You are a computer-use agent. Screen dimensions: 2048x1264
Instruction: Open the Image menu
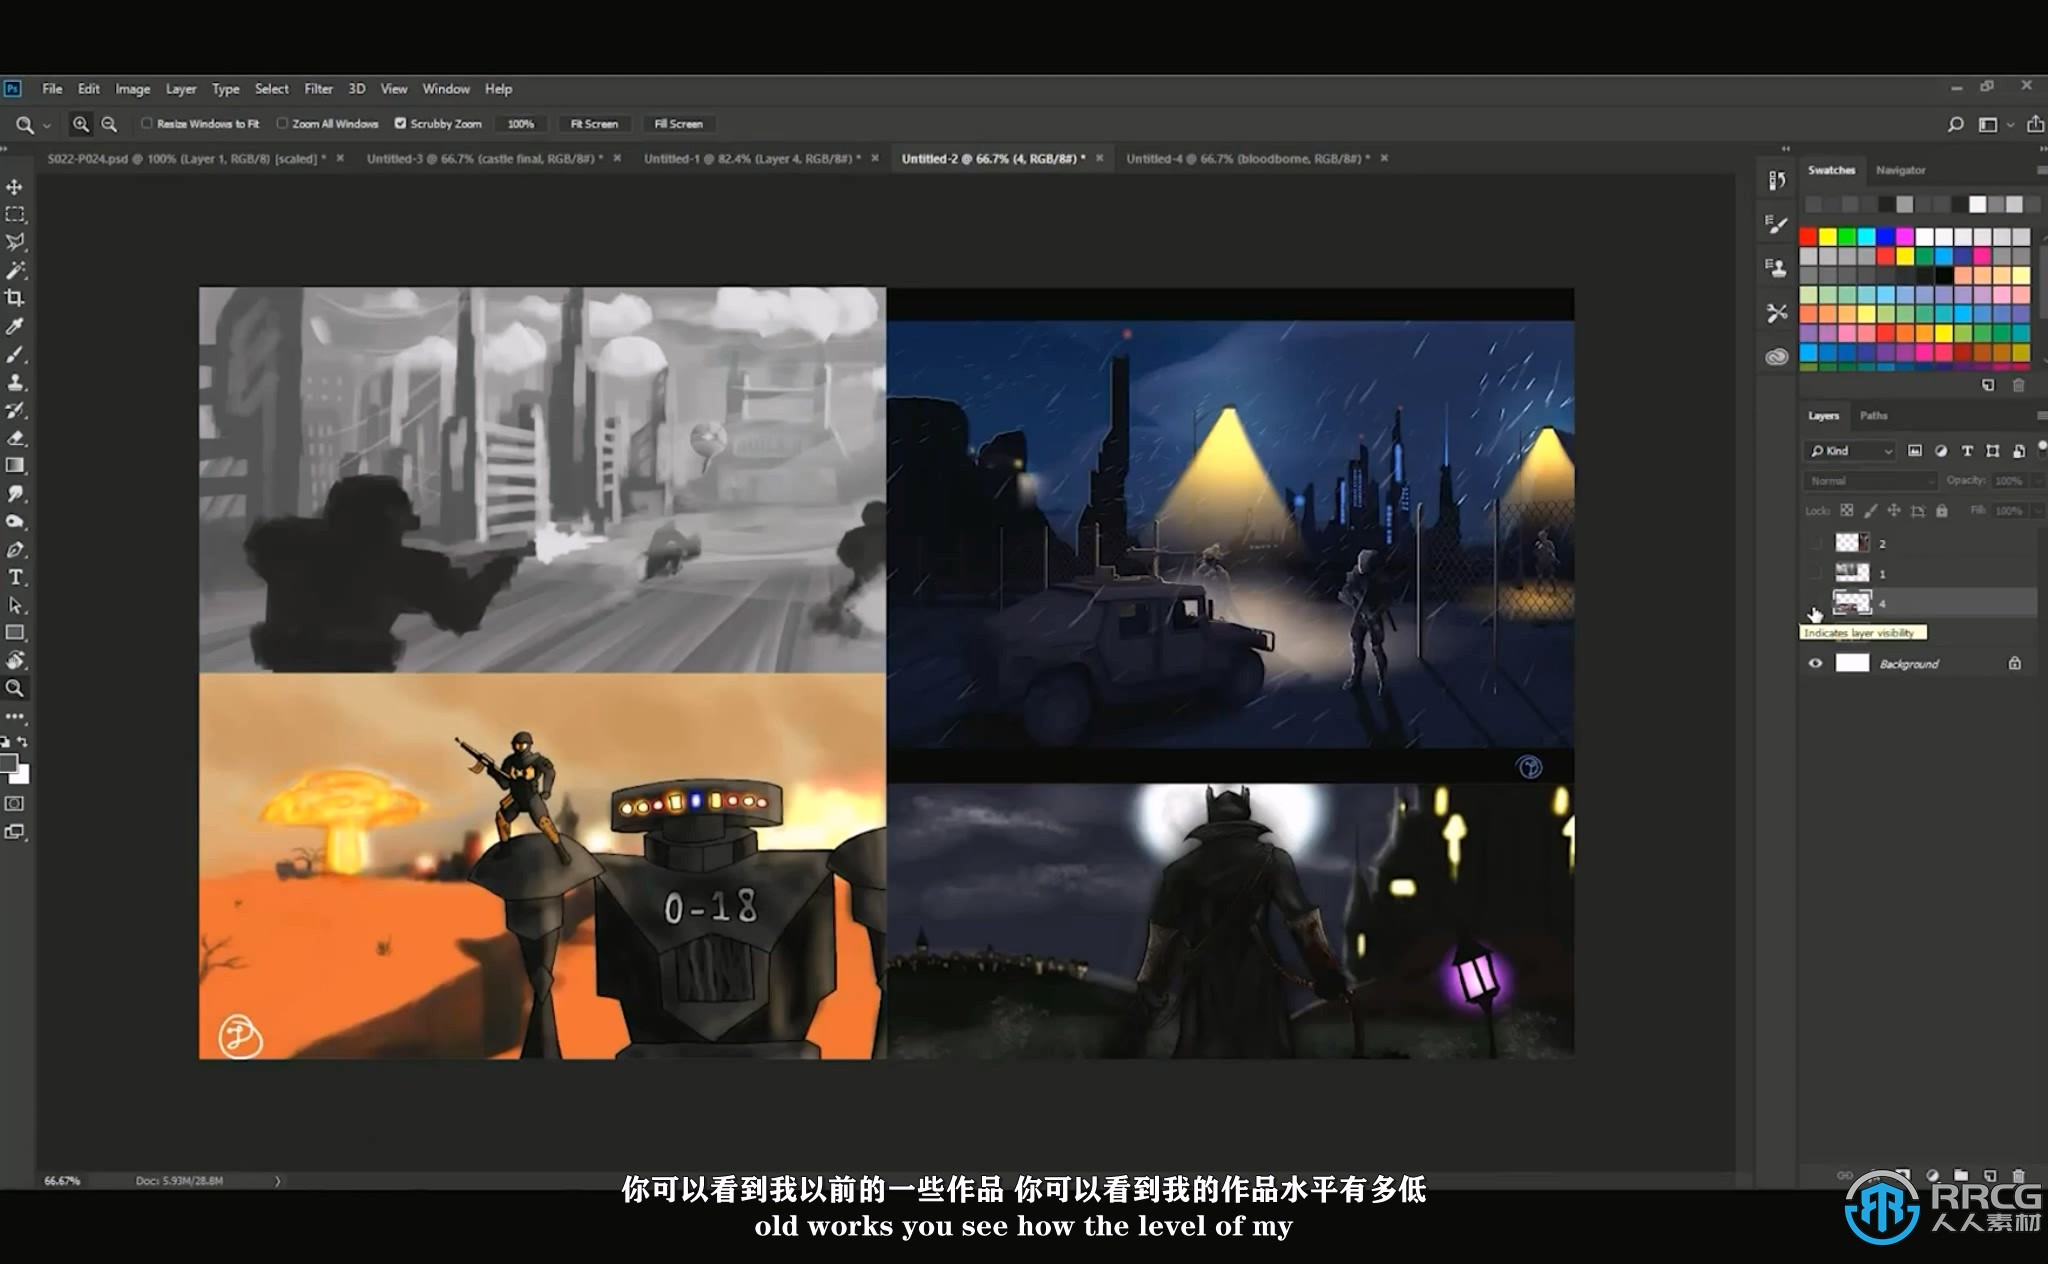click(132, 89)
